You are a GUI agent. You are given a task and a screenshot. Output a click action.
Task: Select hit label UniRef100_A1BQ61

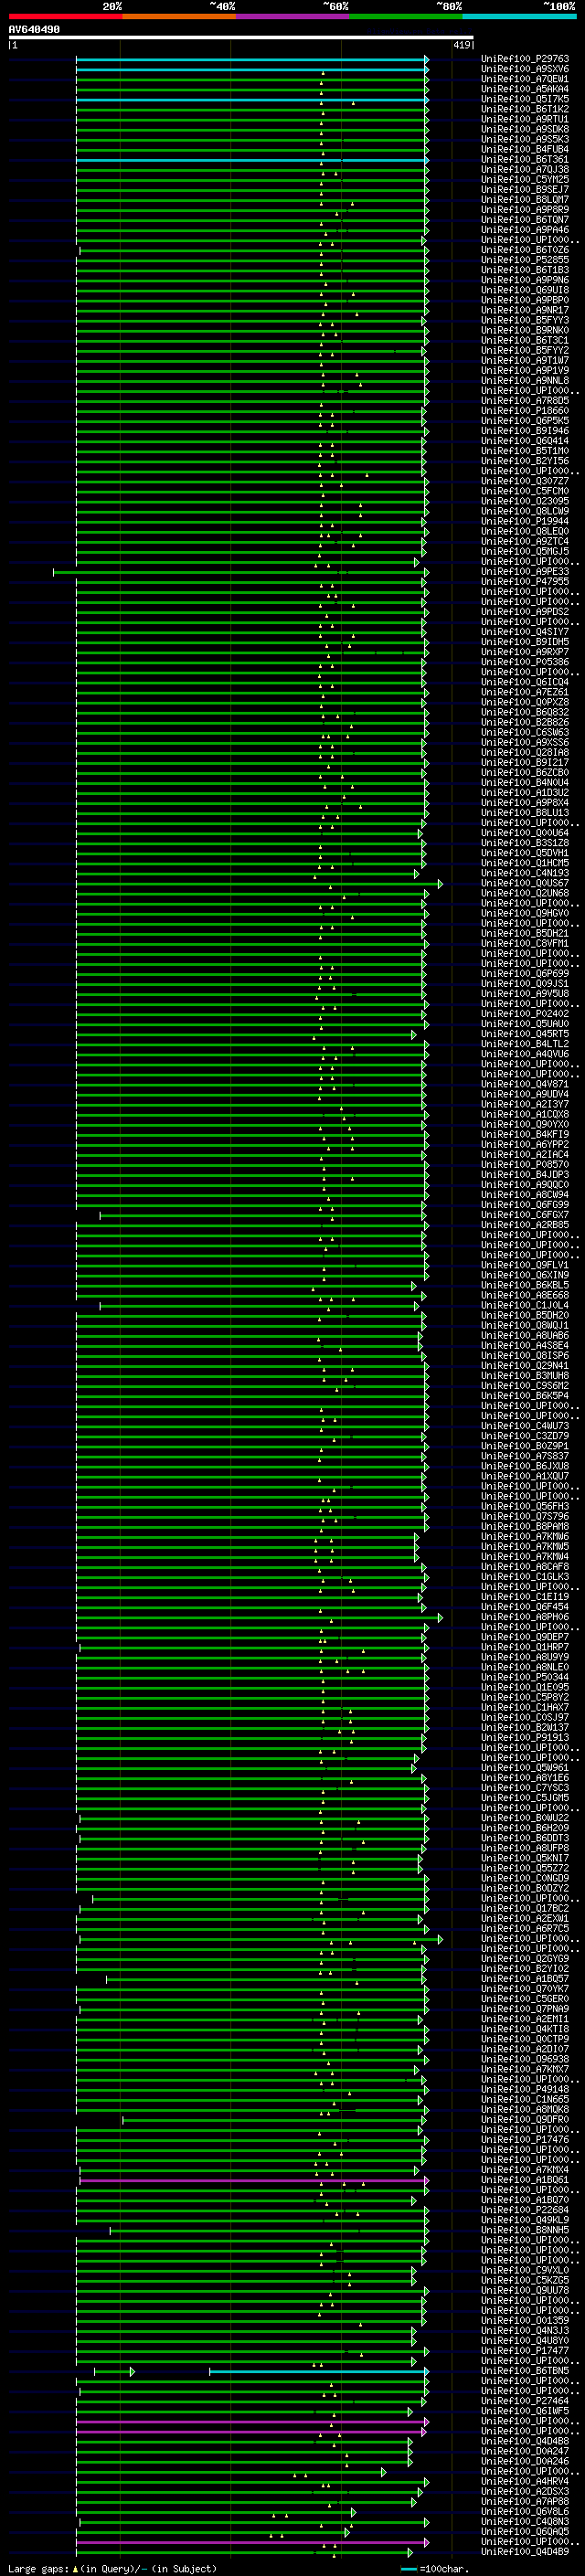[525, 2180]
